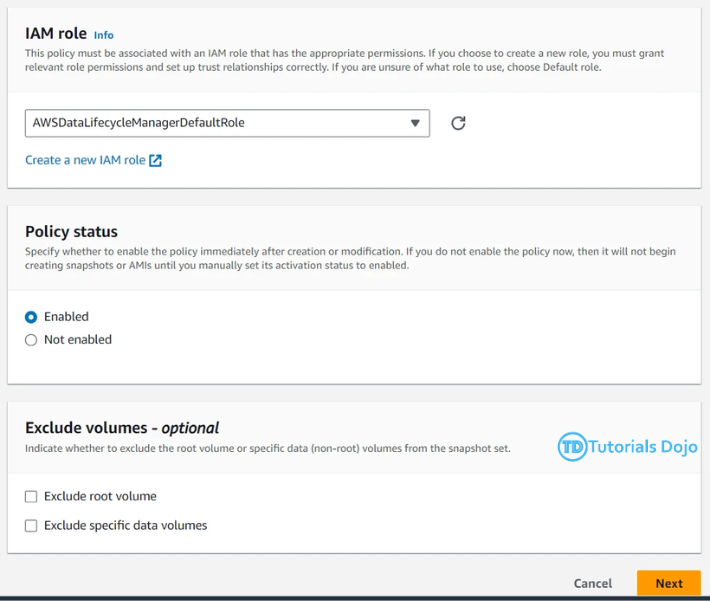The image size is (710, 601).
Task: Click the Exclude volumes - optional heading
Action: coord(122,428)
